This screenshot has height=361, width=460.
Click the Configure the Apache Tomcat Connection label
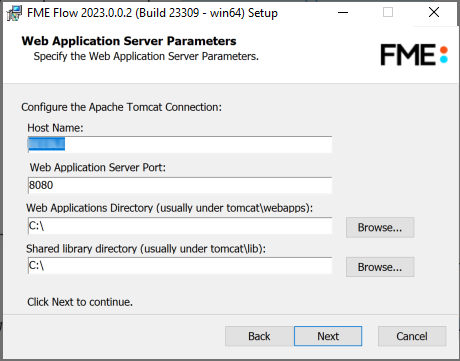(x=121, y=107)
